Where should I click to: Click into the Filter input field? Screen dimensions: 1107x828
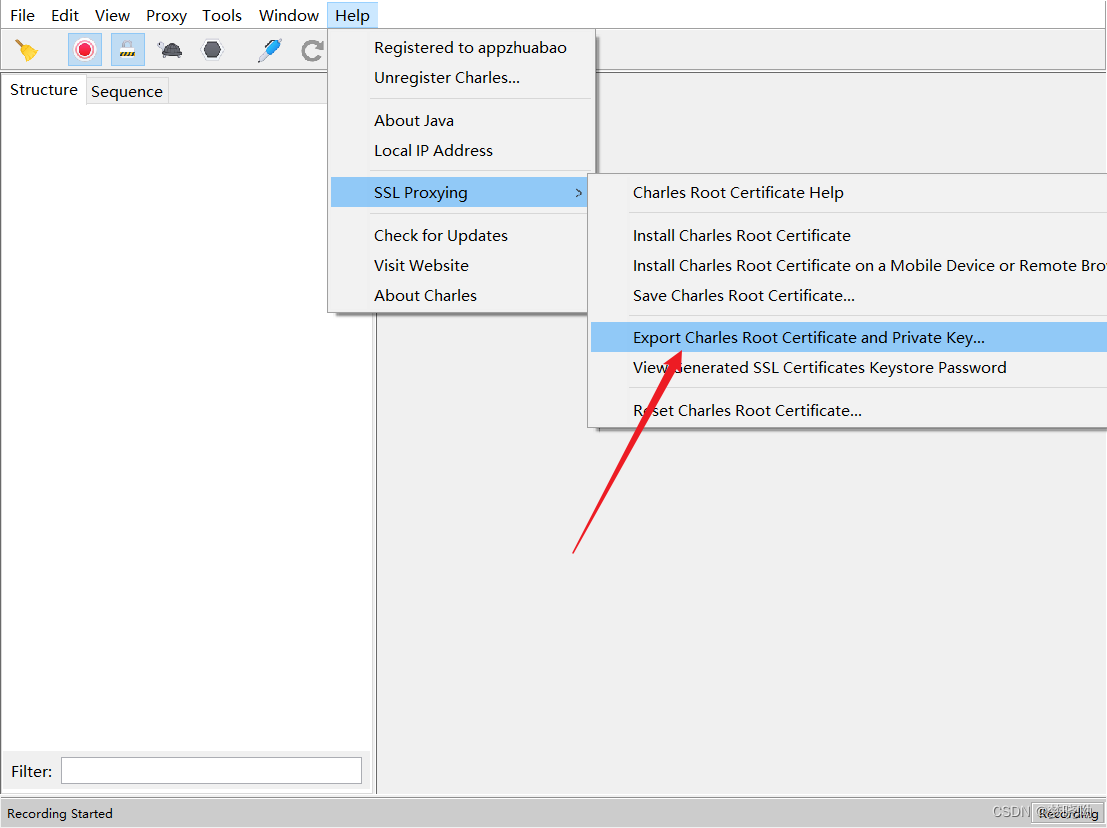pos(211,771)
